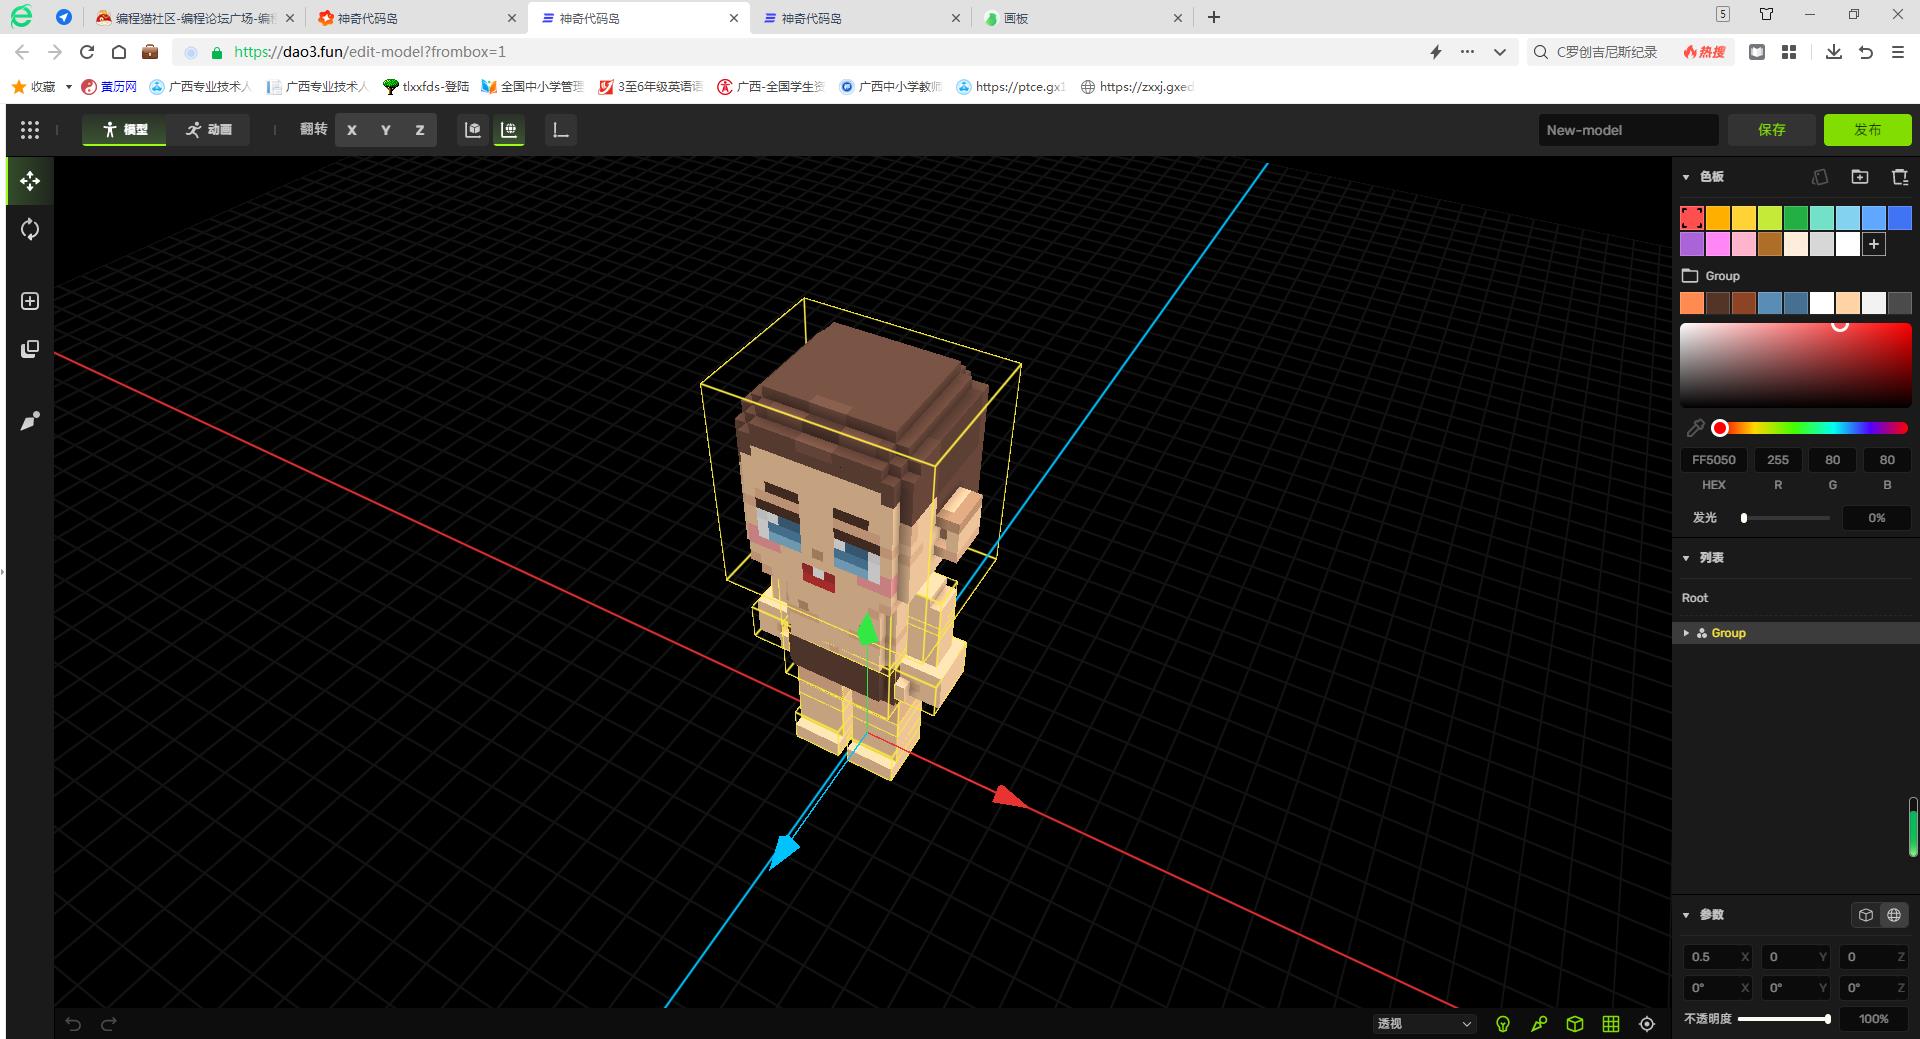Click the 热搜 hot search button

tap(1704, 52)
